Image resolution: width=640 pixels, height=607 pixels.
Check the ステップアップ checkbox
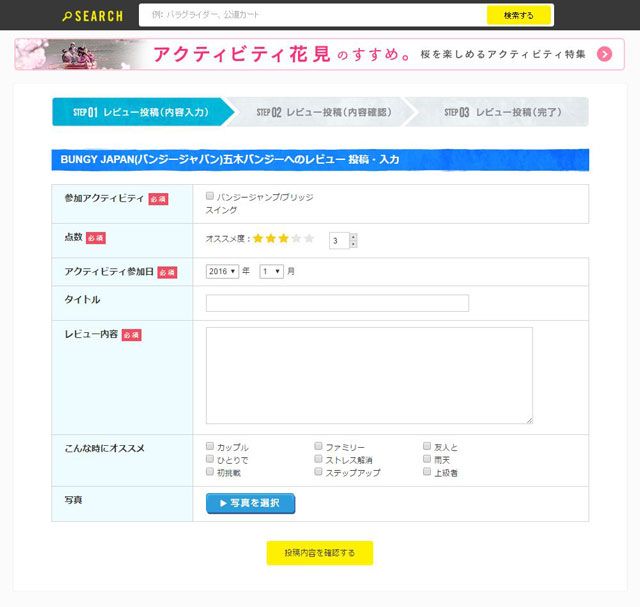tap(318, 471)
